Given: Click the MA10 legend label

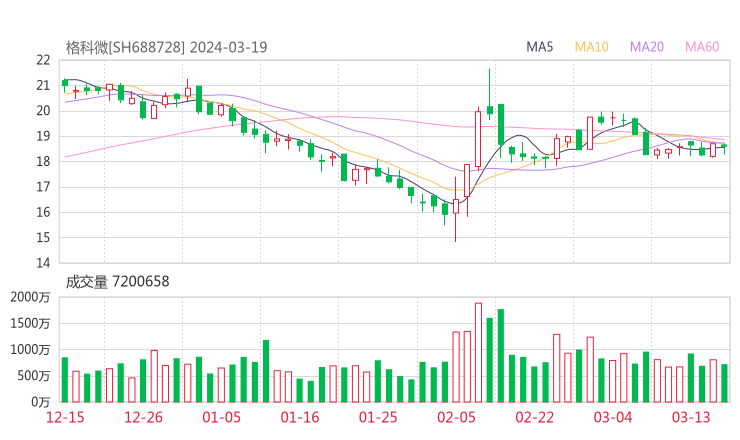Looking at the screenshot, I should [591, 47].
